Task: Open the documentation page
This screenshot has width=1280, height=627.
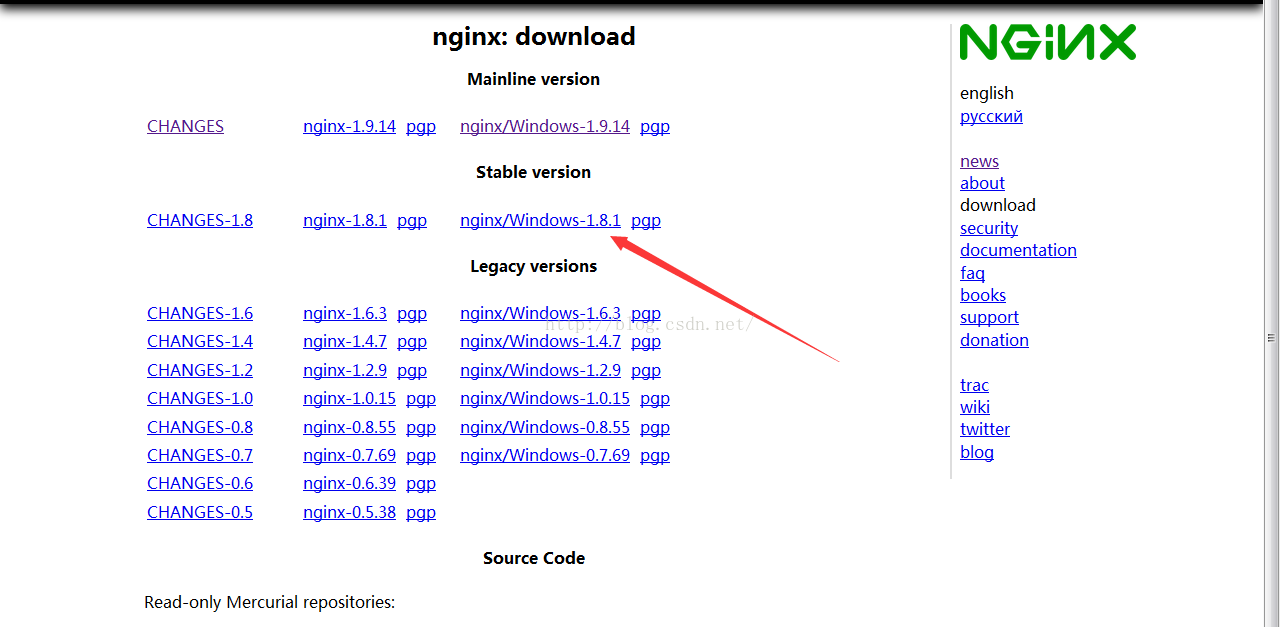Action: tap(1018, 250)
